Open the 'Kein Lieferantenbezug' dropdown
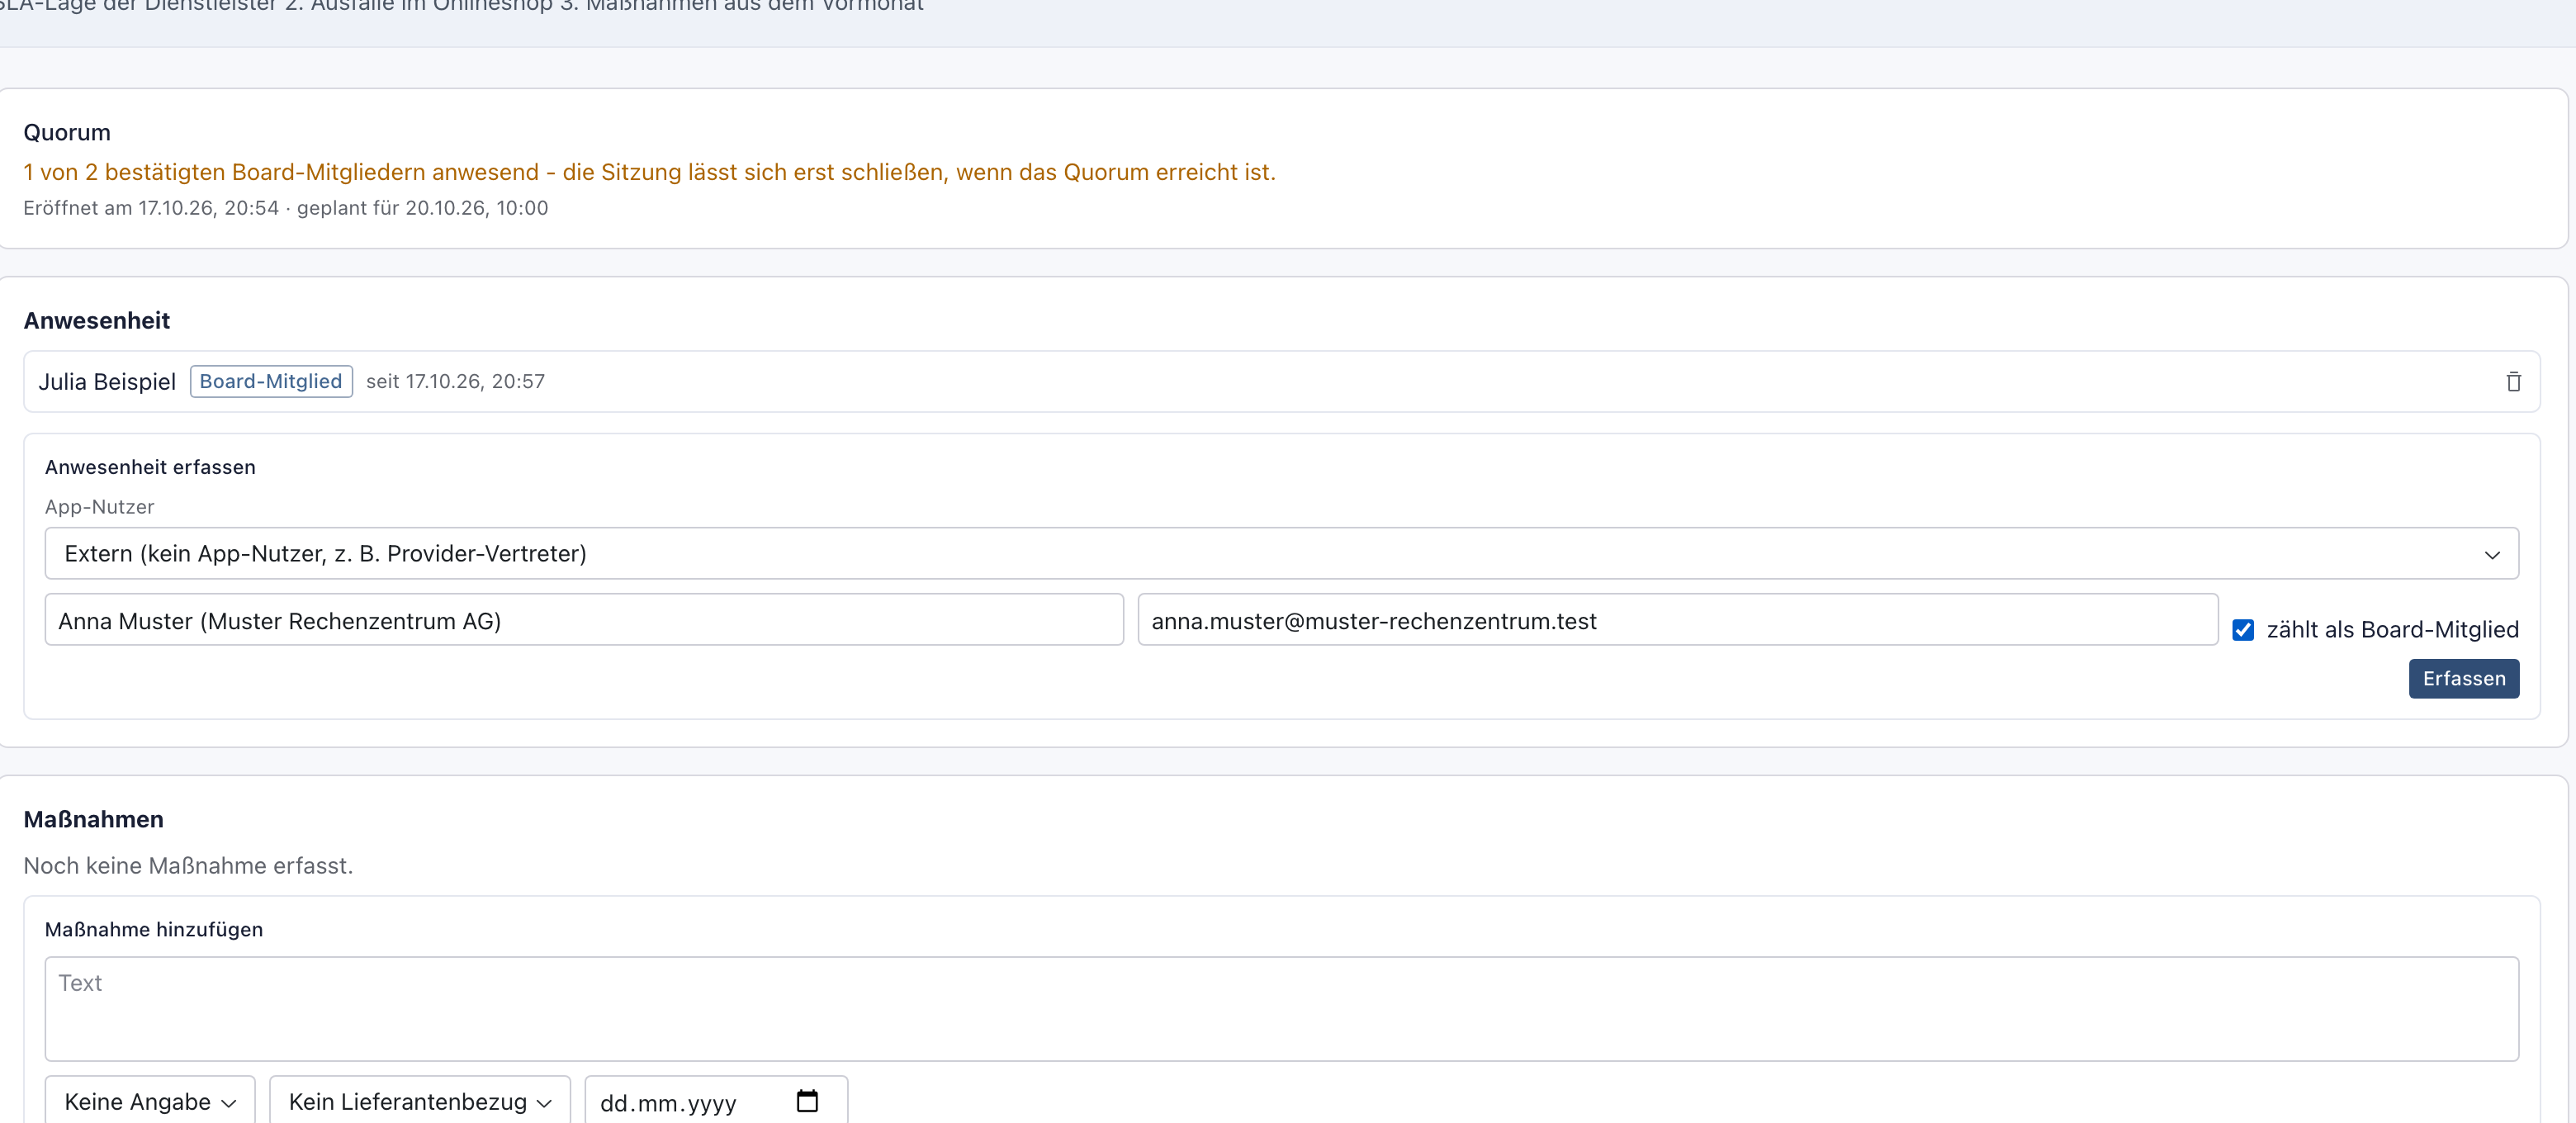 pyautogui.click(x=420, y=1101)
